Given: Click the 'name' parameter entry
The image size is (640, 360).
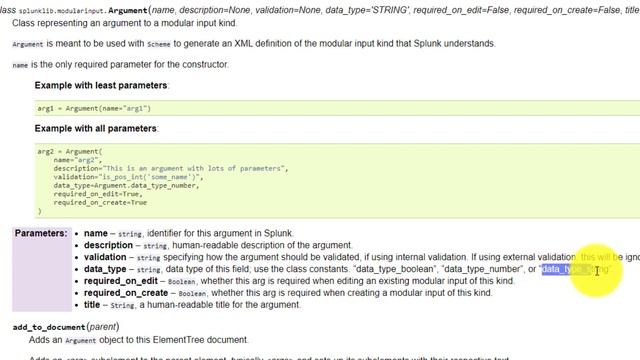Looking at the screenshot, I should [188, 233].
